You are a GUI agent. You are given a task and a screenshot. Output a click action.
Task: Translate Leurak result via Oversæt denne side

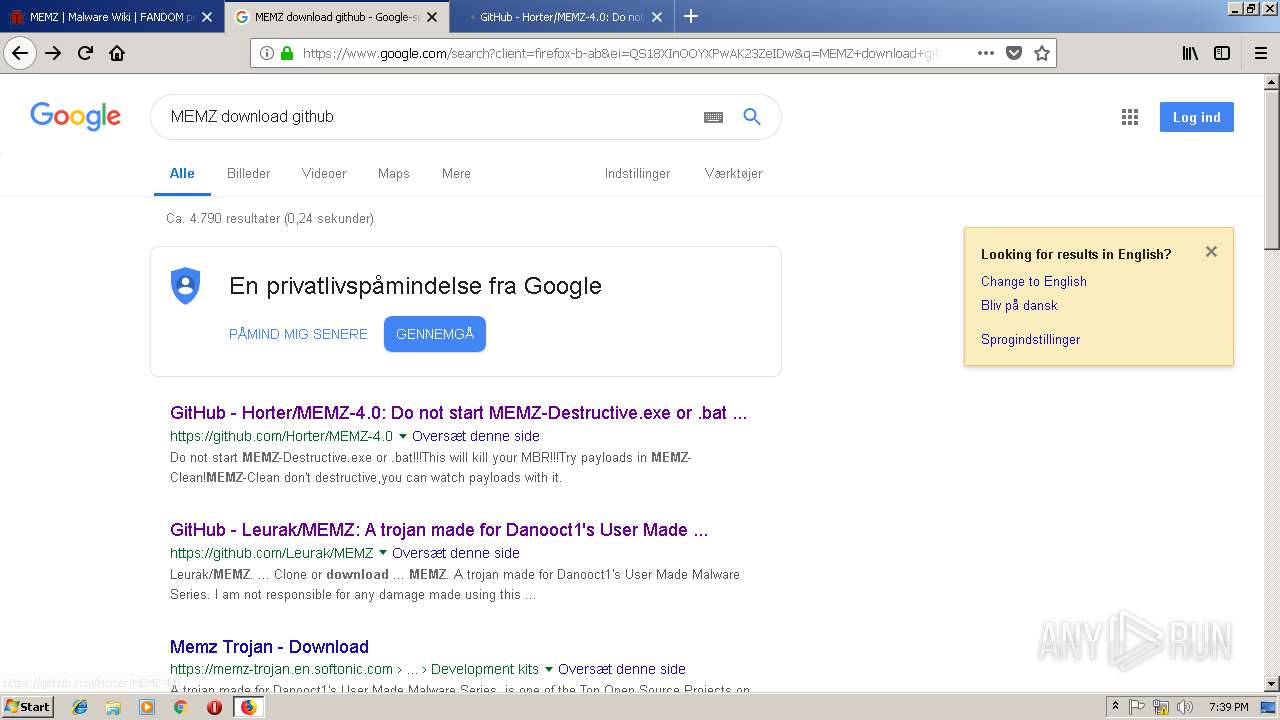(456, 553)
